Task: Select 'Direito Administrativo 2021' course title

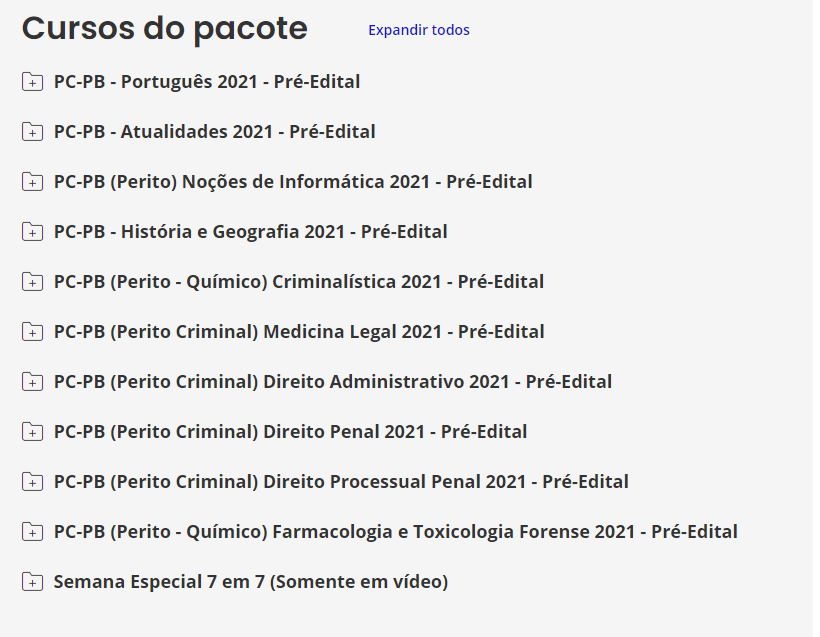Action: point(333,382)
